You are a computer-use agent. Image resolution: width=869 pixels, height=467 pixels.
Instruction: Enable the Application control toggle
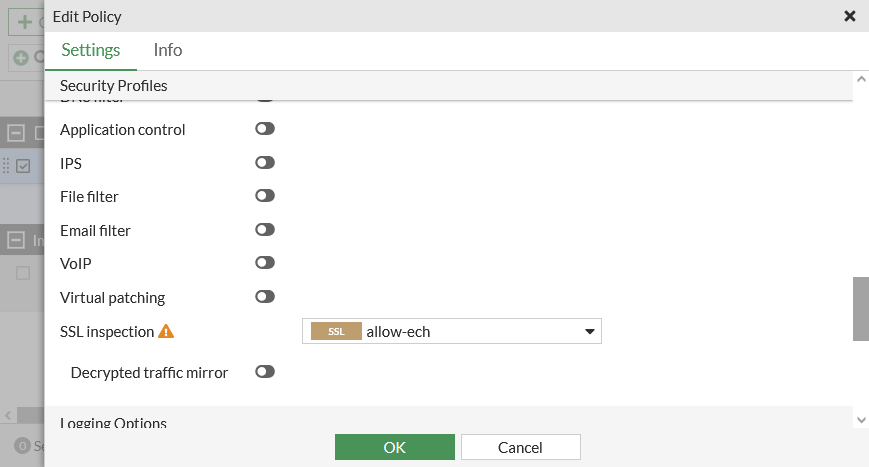coord(265,129)
